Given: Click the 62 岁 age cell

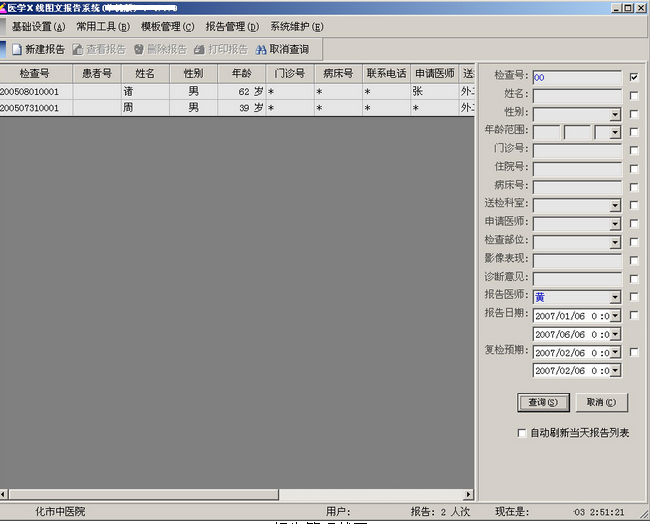Looking at the screenshot, I should coord(242,92).
